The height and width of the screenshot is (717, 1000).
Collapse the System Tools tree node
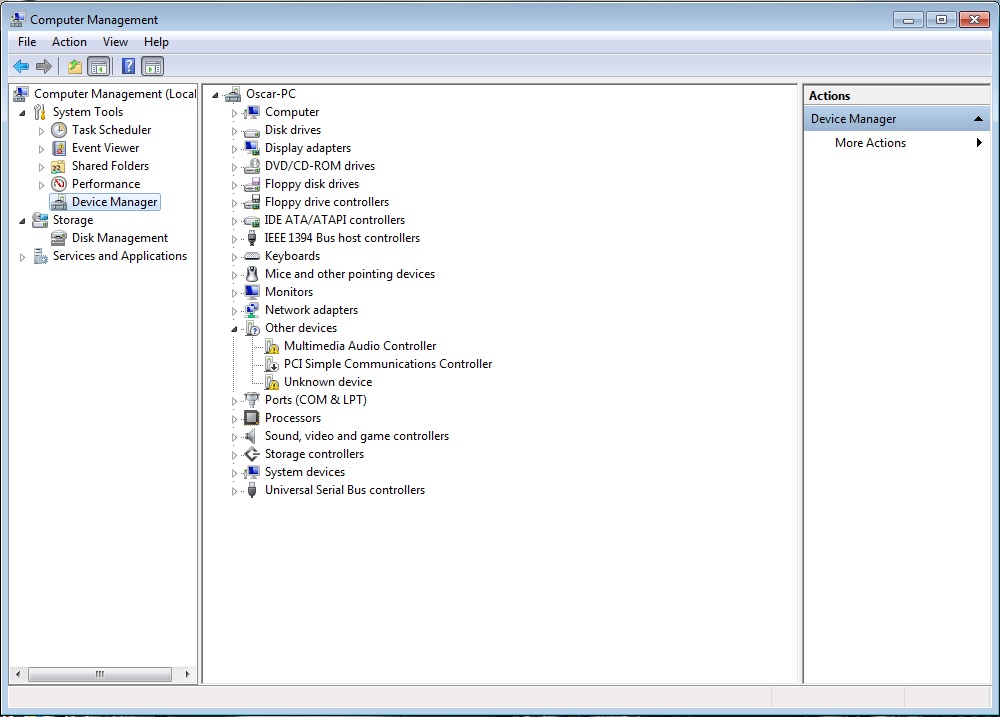click(x=23, y=113)
